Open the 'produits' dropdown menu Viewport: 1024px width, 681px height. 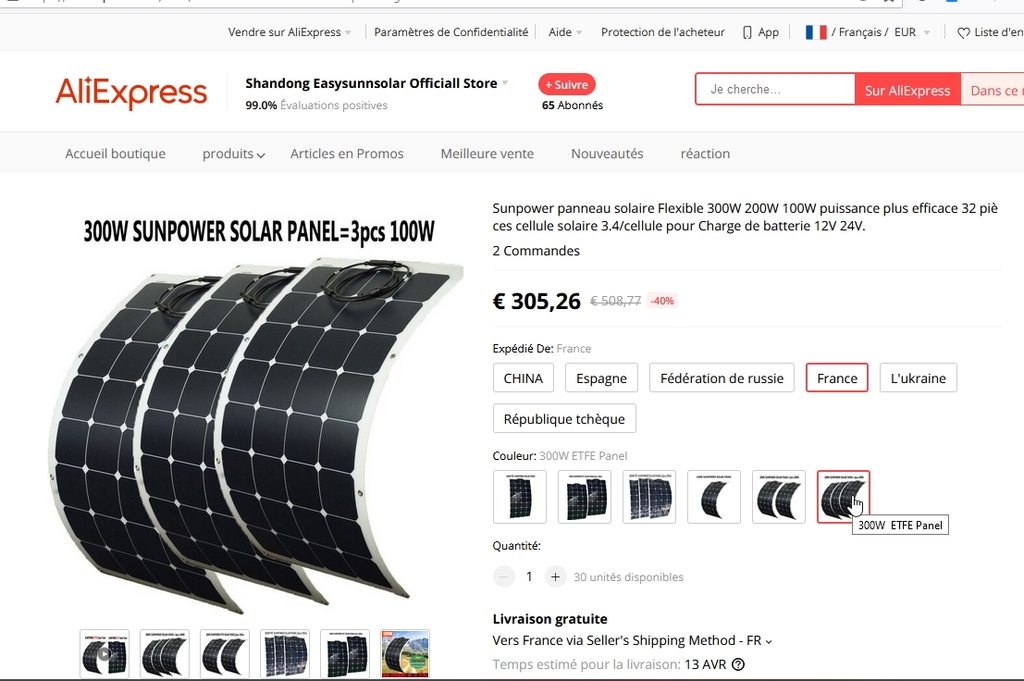point(233,153)
